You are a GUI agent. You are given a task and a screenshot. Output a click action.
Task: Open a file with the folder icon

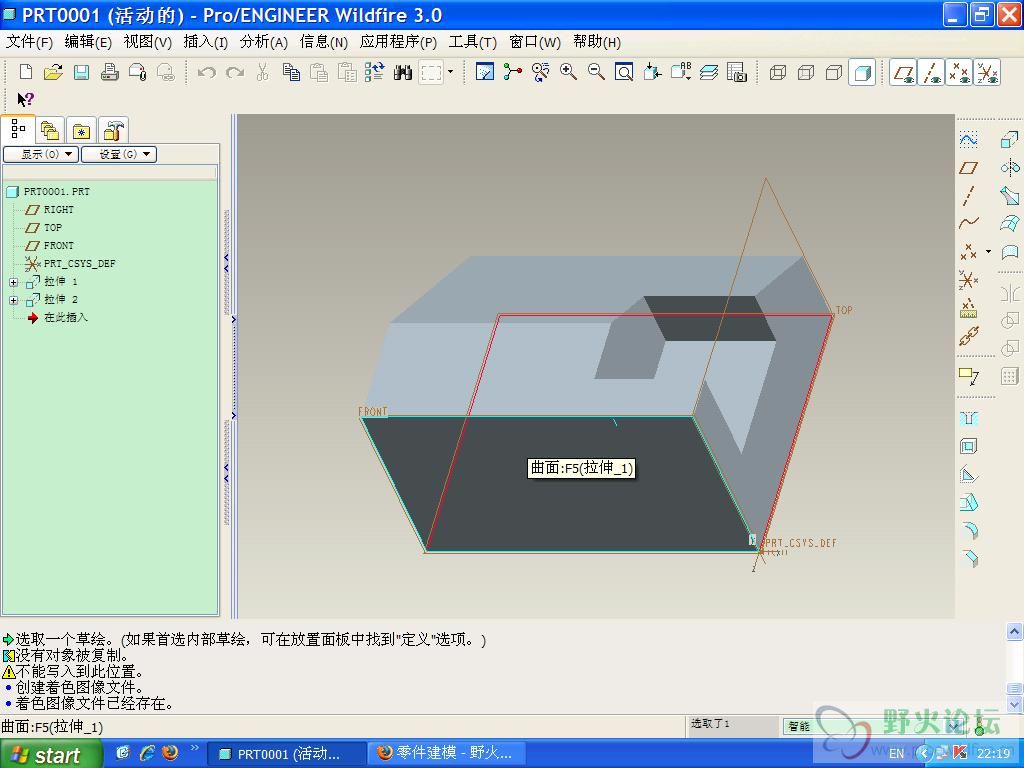(53, 72)
